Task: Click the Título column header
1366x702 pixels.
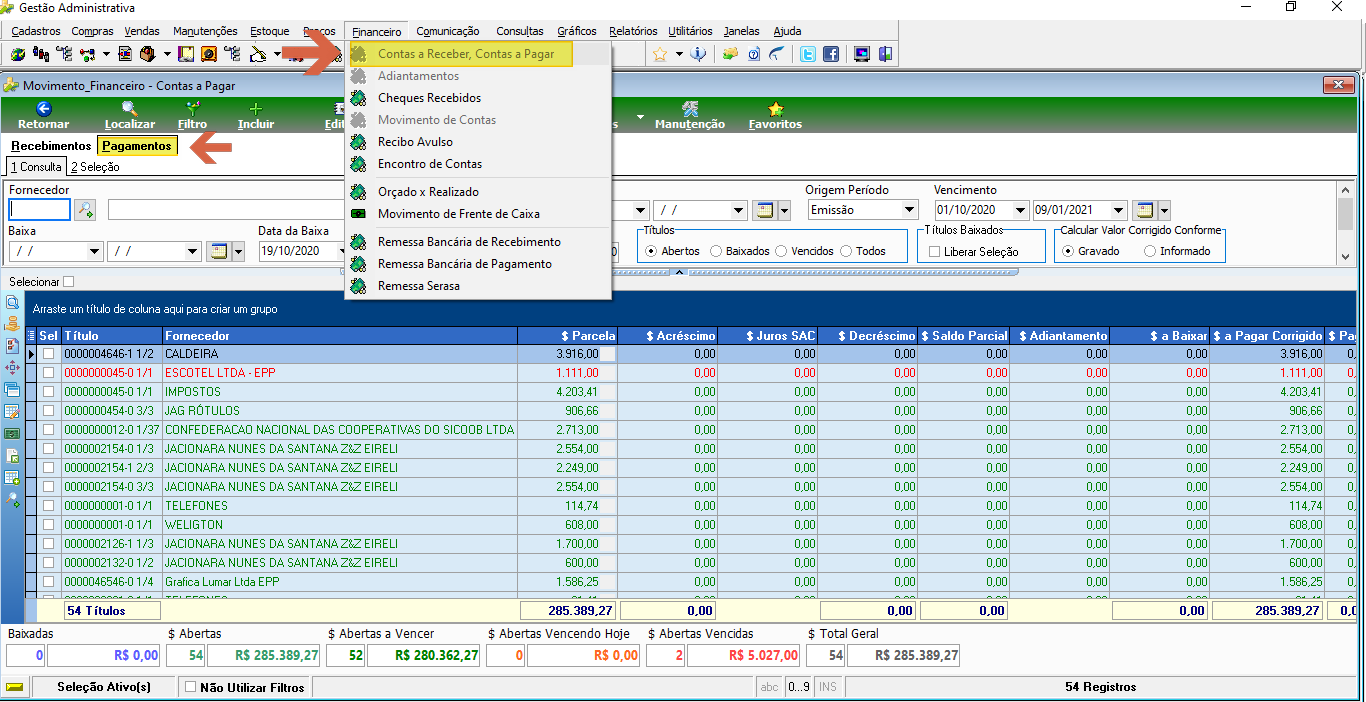Action: [x=112, y=336]
